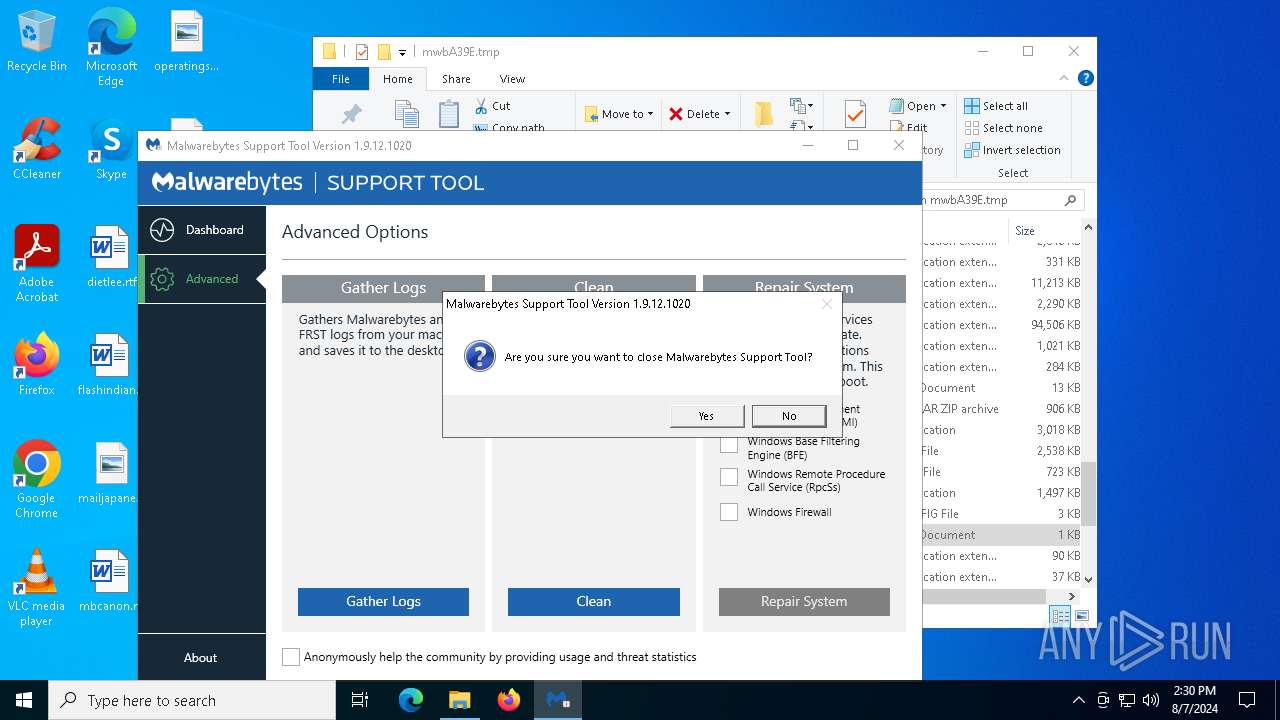Click the Pin to Quick access icon
Image resolution: width=1280 pixels, height=720 pixels.
click(x=351, y=115)
